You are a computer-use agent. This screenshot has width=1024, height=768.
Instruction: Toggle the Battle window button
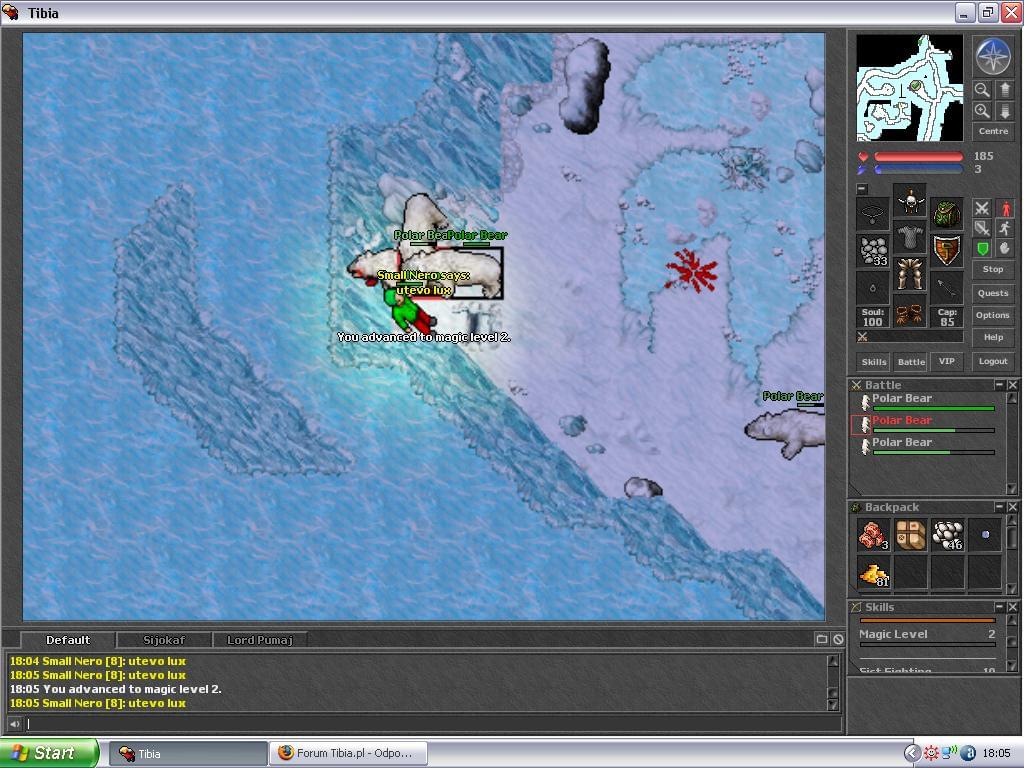pyautogui.click(x=911, y=361)
